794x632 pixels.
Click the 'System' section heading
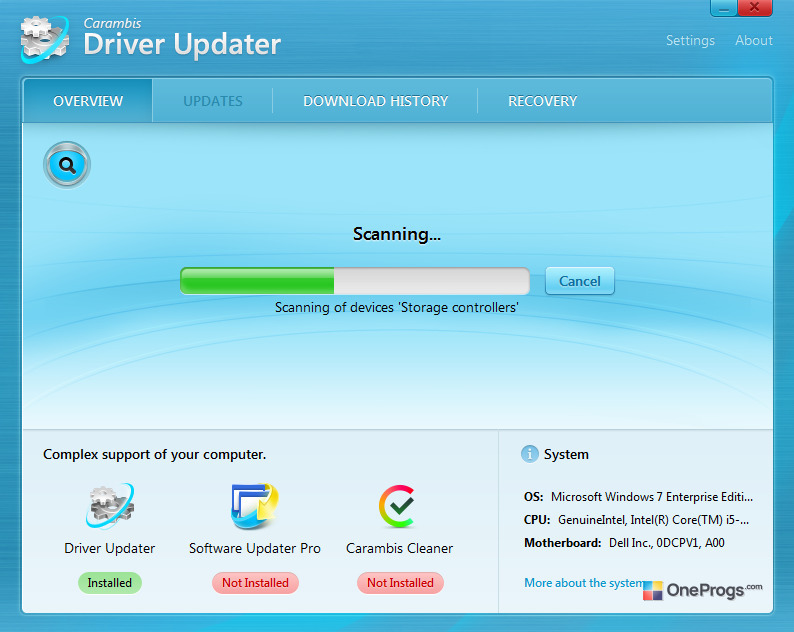tap(566, 454)
